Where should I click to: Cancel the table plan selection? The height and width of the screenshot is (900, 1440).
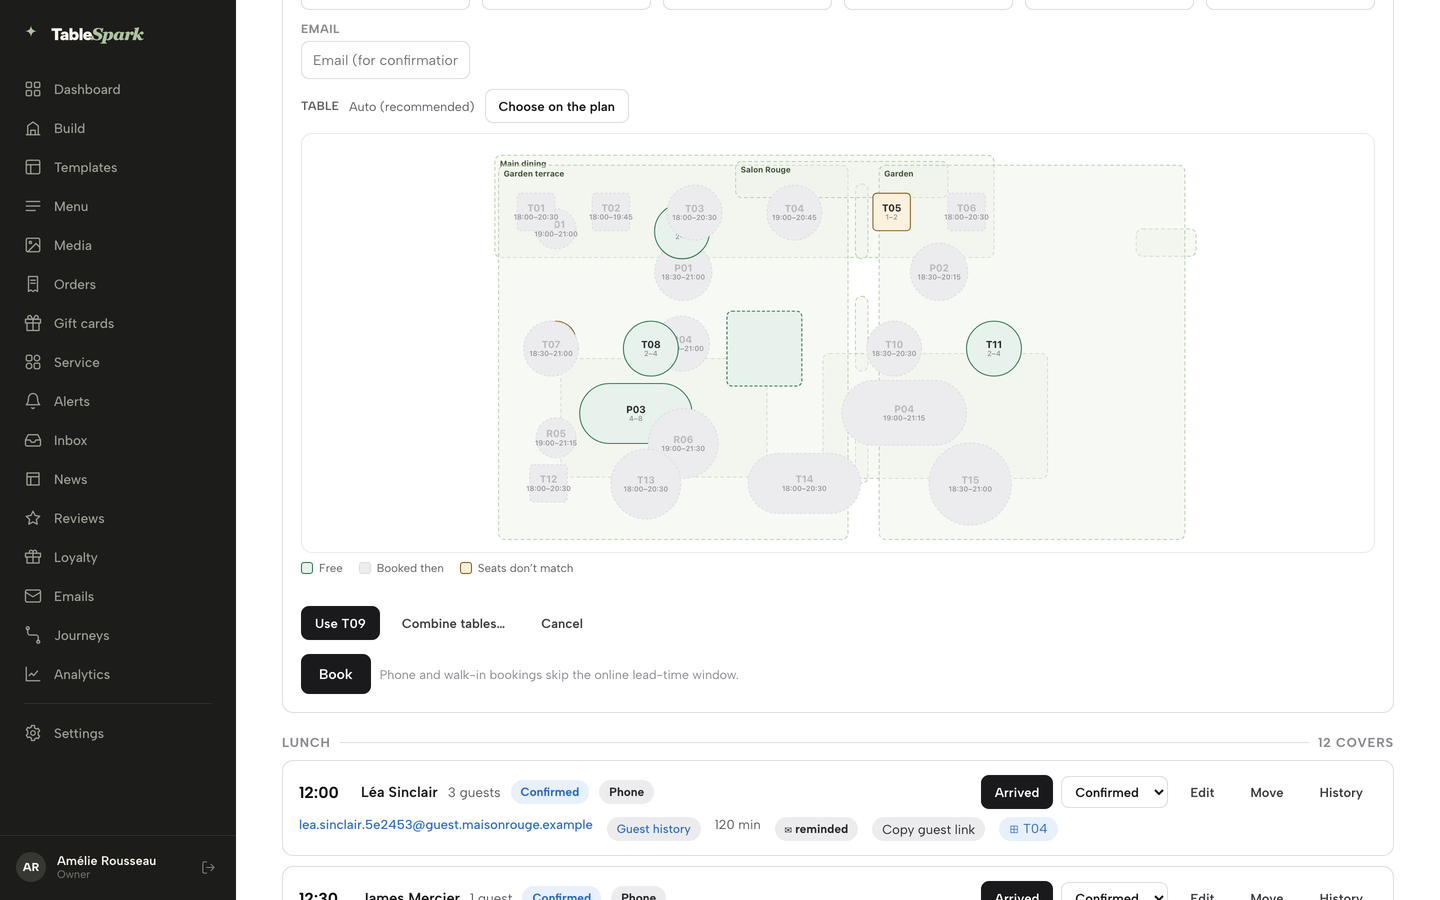point(562,623)
